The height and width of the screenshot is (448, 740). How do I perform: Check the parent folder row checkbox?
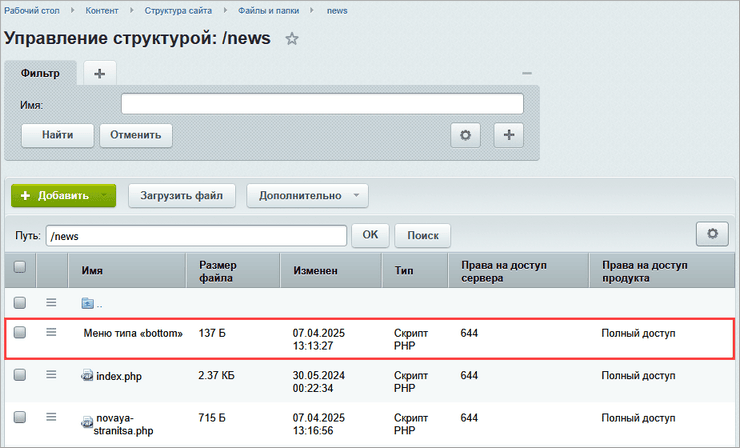(x=20, y=303)
